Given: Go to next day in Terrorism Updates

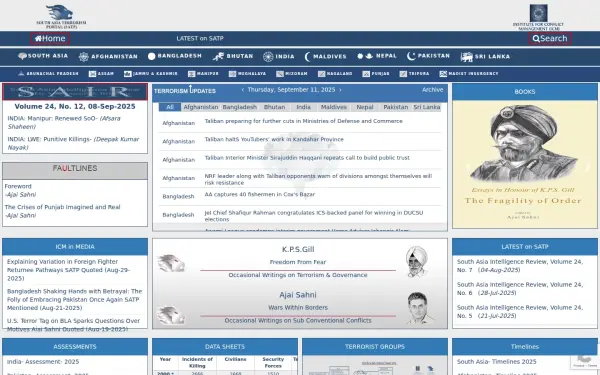Looking at the screenshot, I should [340, 90].
